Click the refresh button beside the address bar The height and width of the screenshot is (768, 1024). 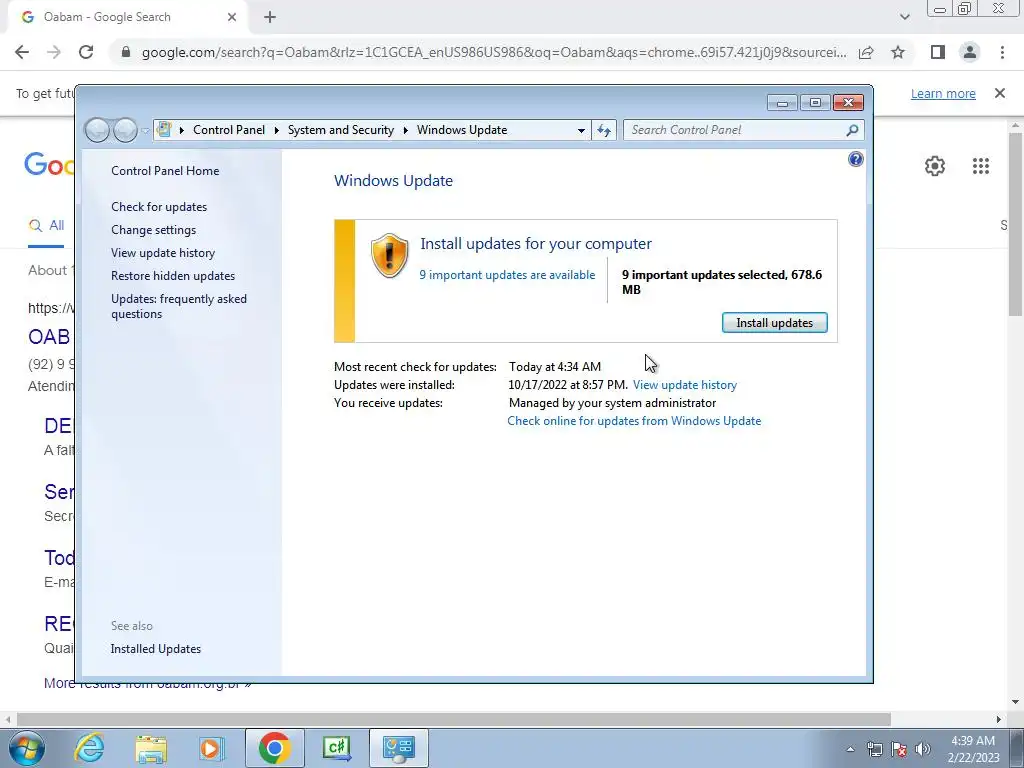(603, 131)
